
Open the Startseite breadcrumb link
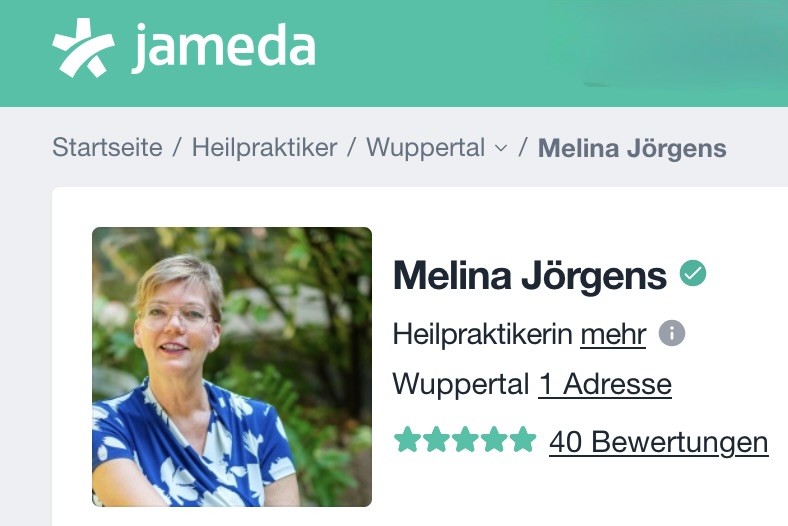[x=108, y=148]
